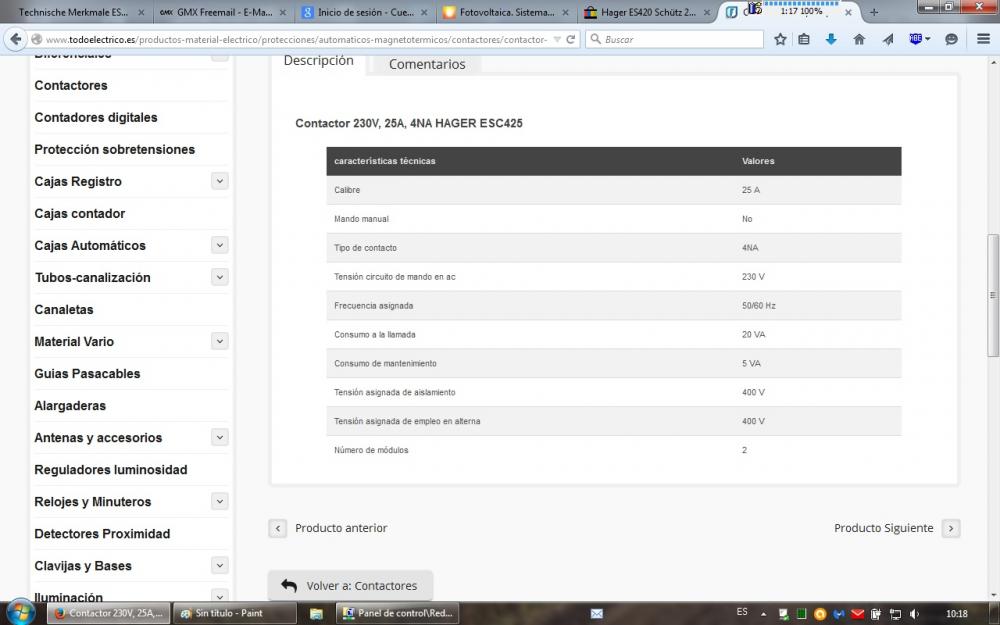
Task: Select 'Tipo de contacto' row label
Action: coord(365,247)
